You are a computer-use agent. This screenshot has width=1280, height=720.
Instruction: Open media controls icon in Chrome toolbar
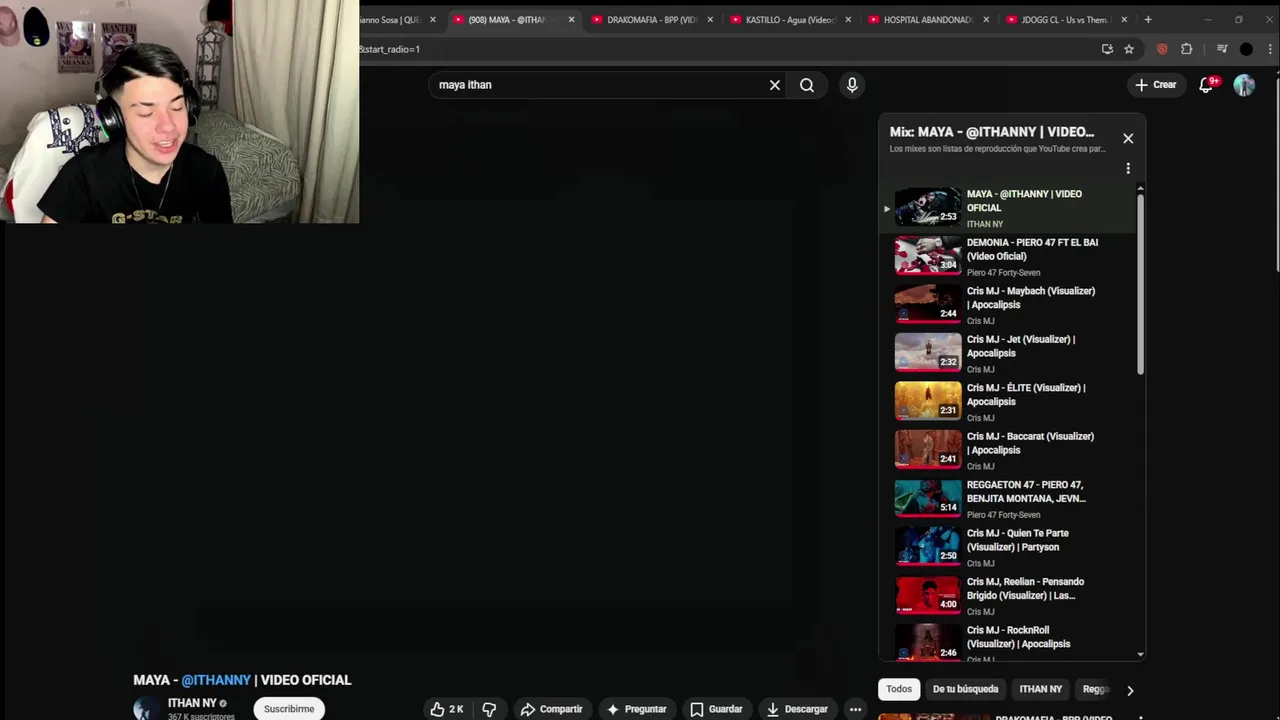tap(1222, 49)
